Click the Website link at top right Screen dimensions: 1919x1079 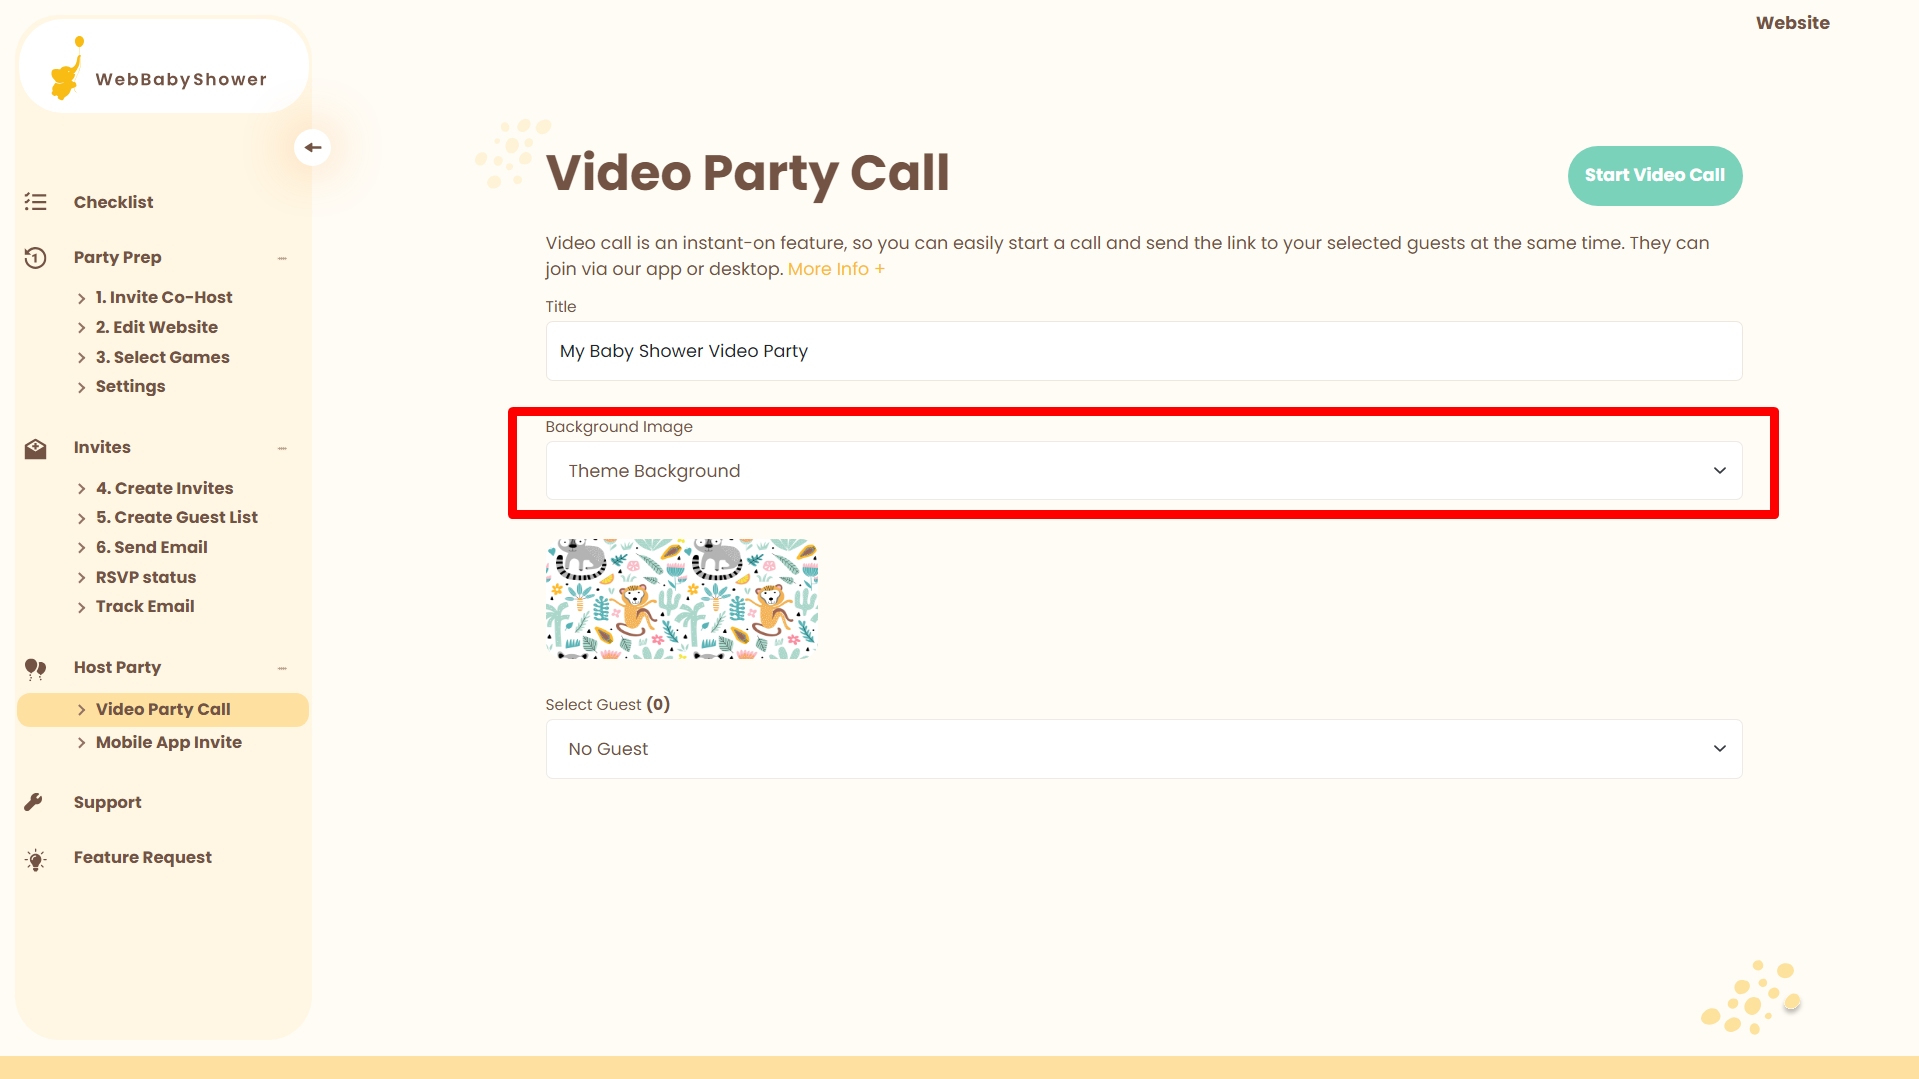tap(1793, 23)
